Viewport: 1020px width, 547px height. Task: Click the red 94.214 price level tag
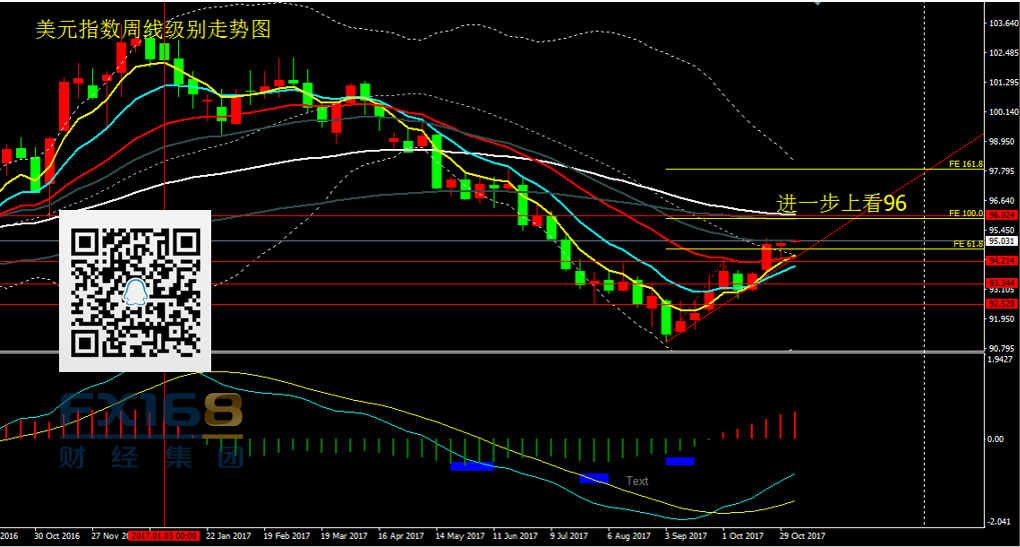coord(1002,262)
